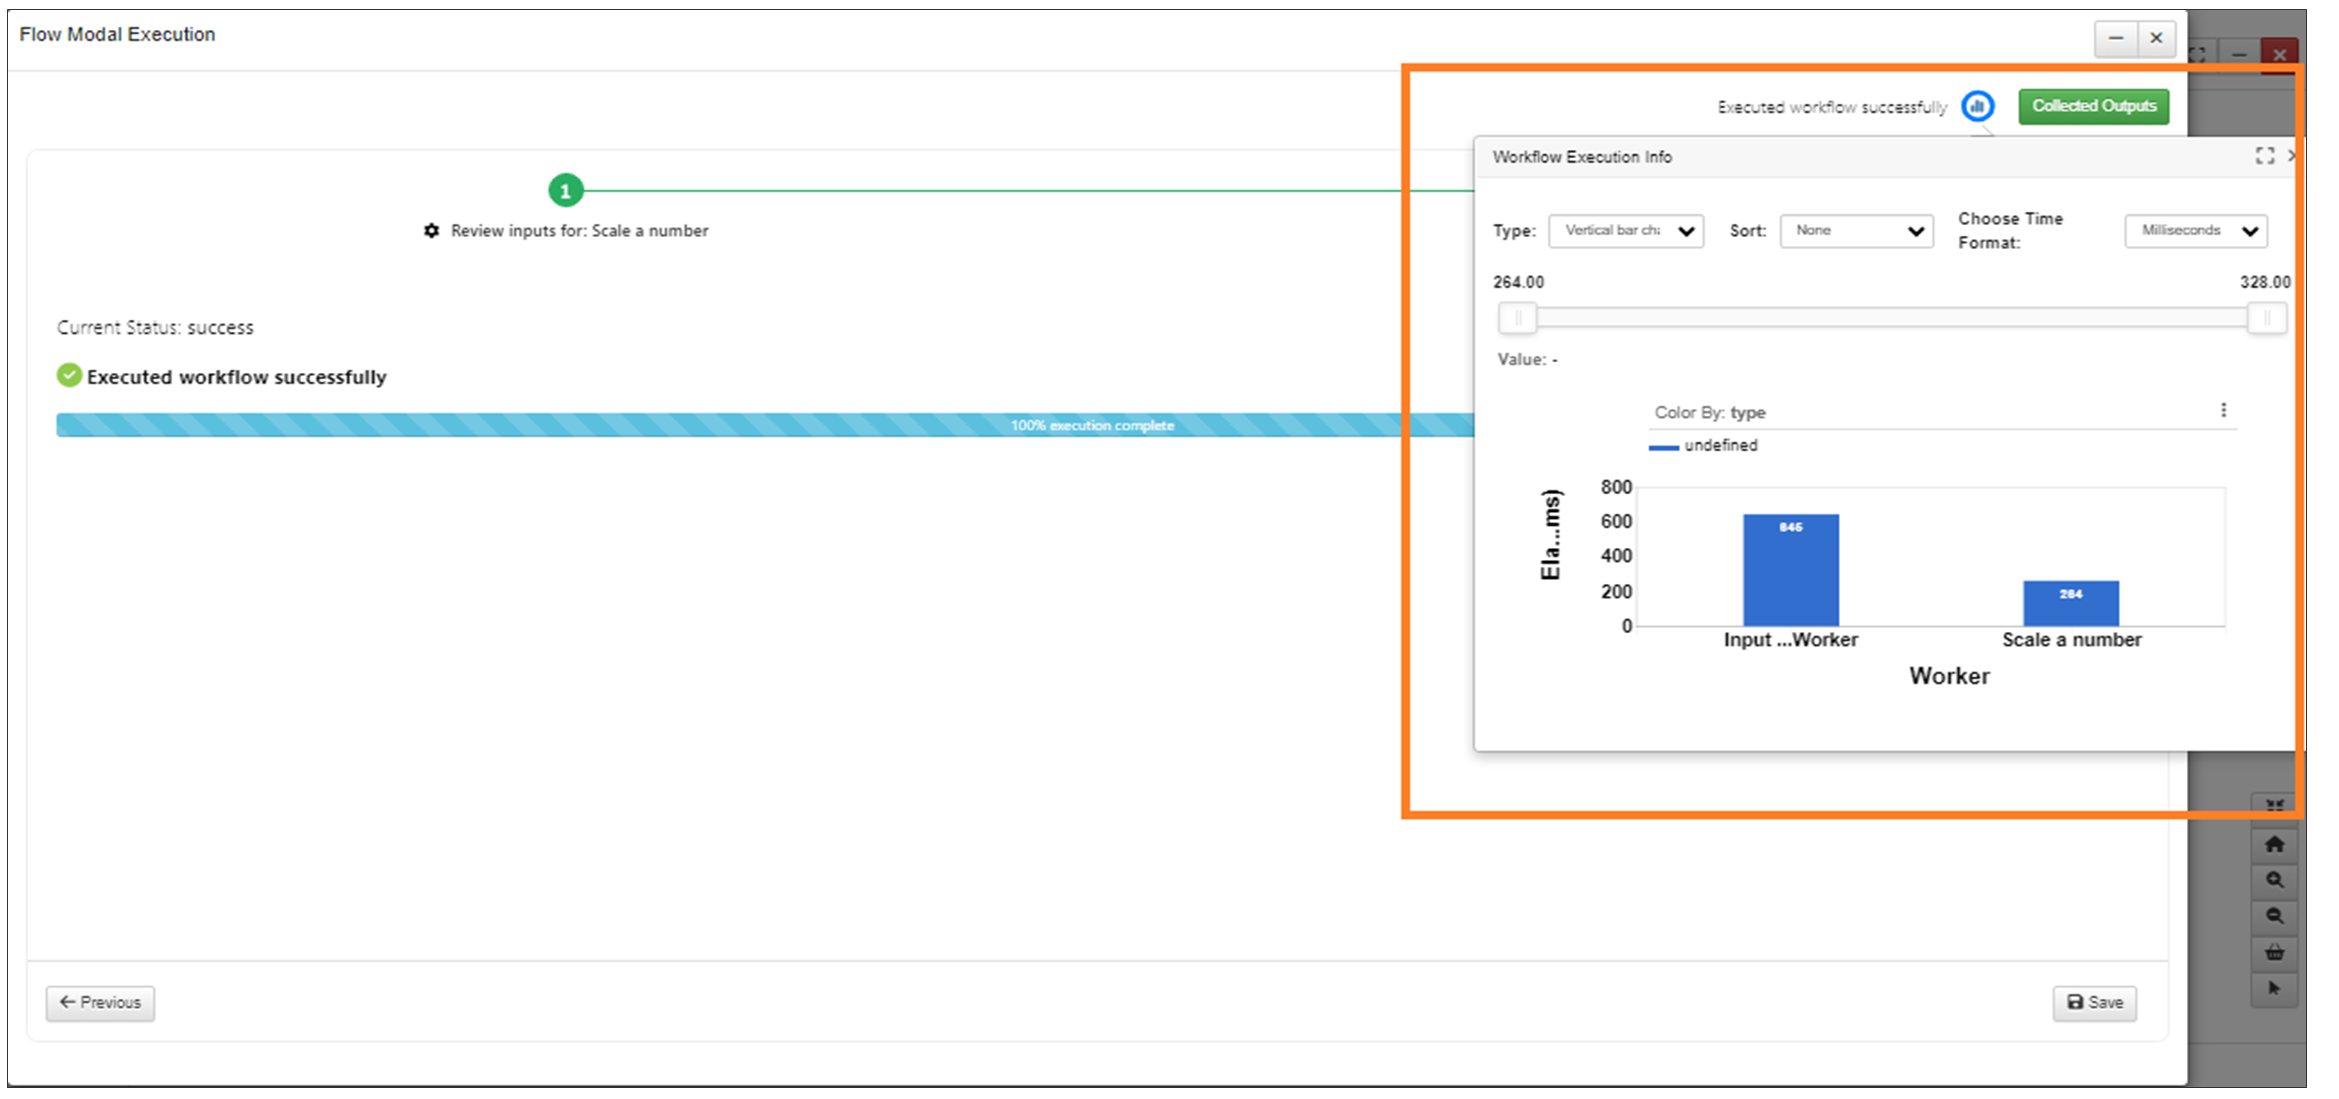Click the Save button

[x=2094, y=1002]
